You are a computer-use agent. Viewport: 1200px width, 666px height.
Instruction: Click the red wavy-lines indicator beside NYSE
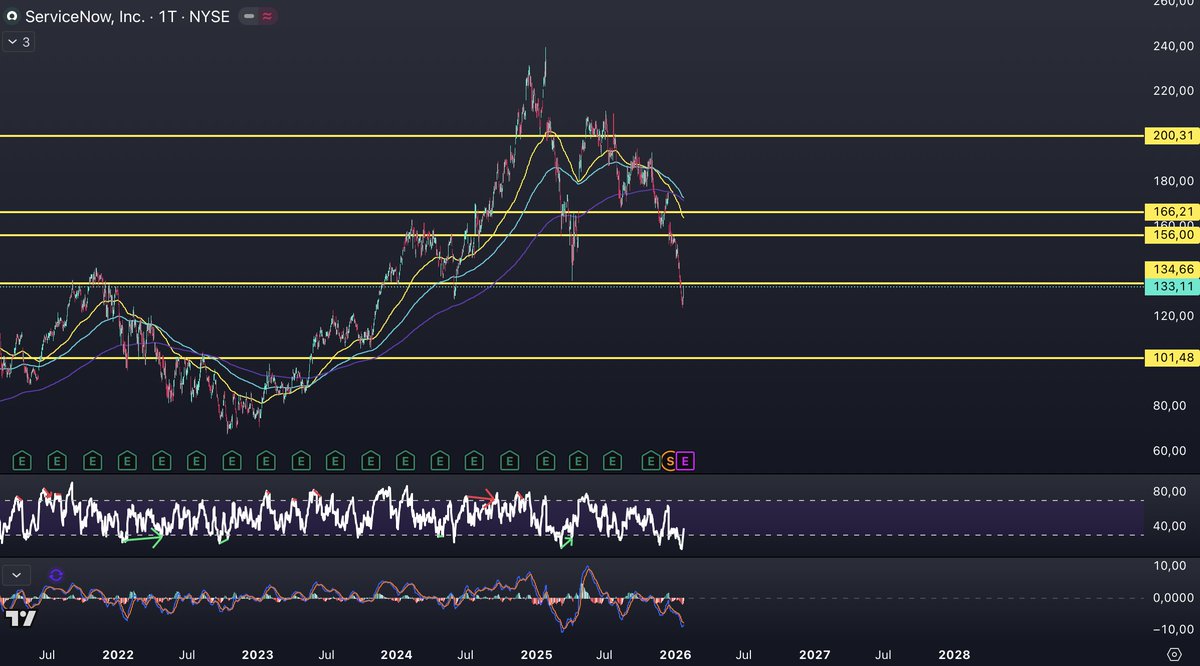(x=268, y=16)
